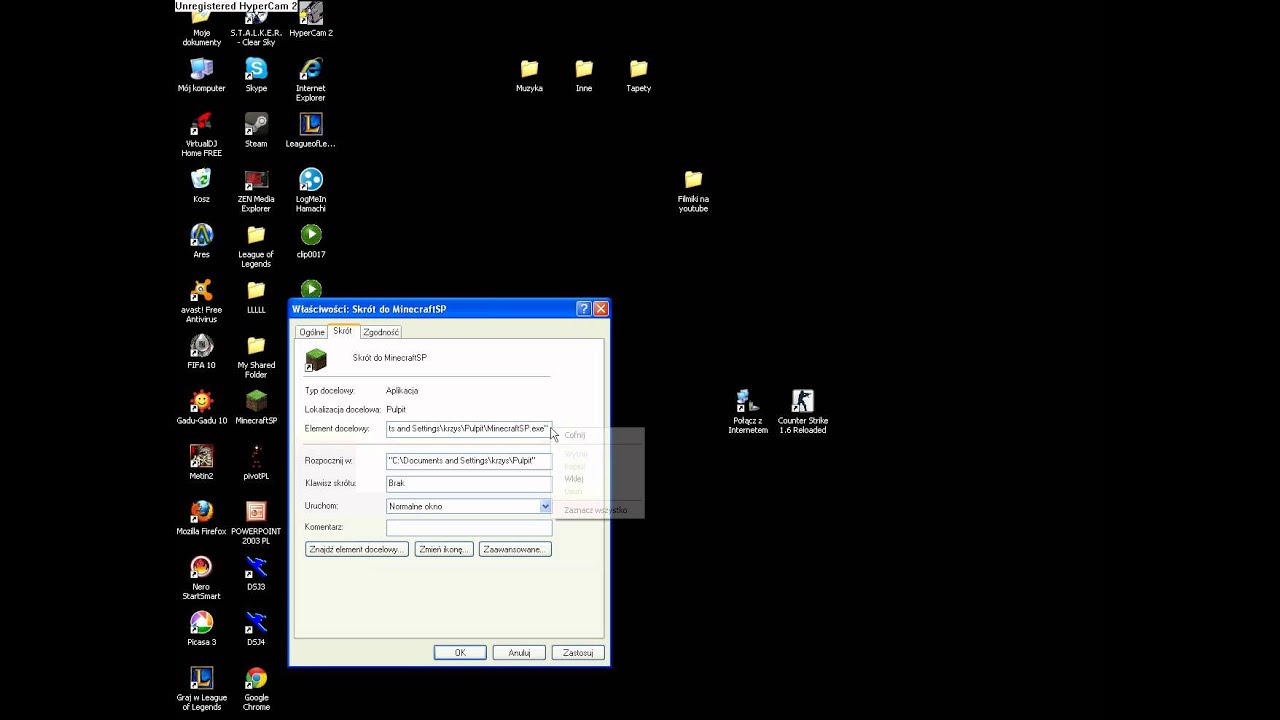
Task: Choose Zaznacz wszystko in the context menu
Action: point(596,510)
